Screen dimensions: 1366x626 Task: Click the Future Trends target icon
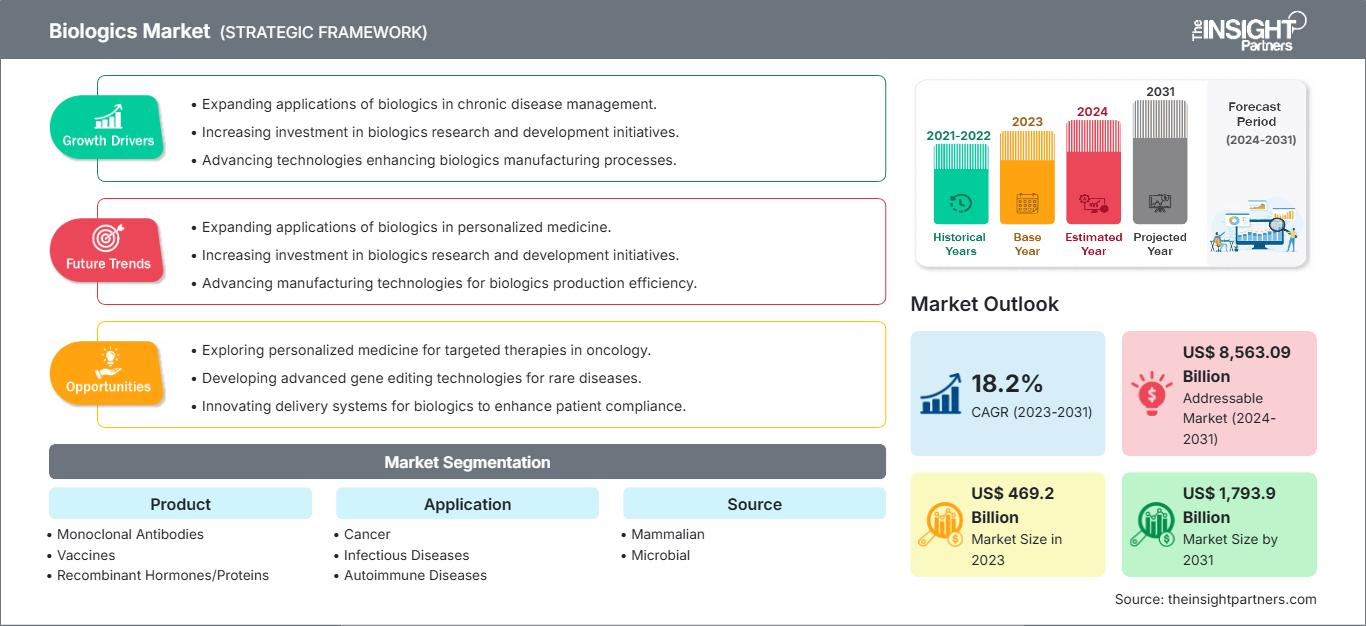[107, 239]
